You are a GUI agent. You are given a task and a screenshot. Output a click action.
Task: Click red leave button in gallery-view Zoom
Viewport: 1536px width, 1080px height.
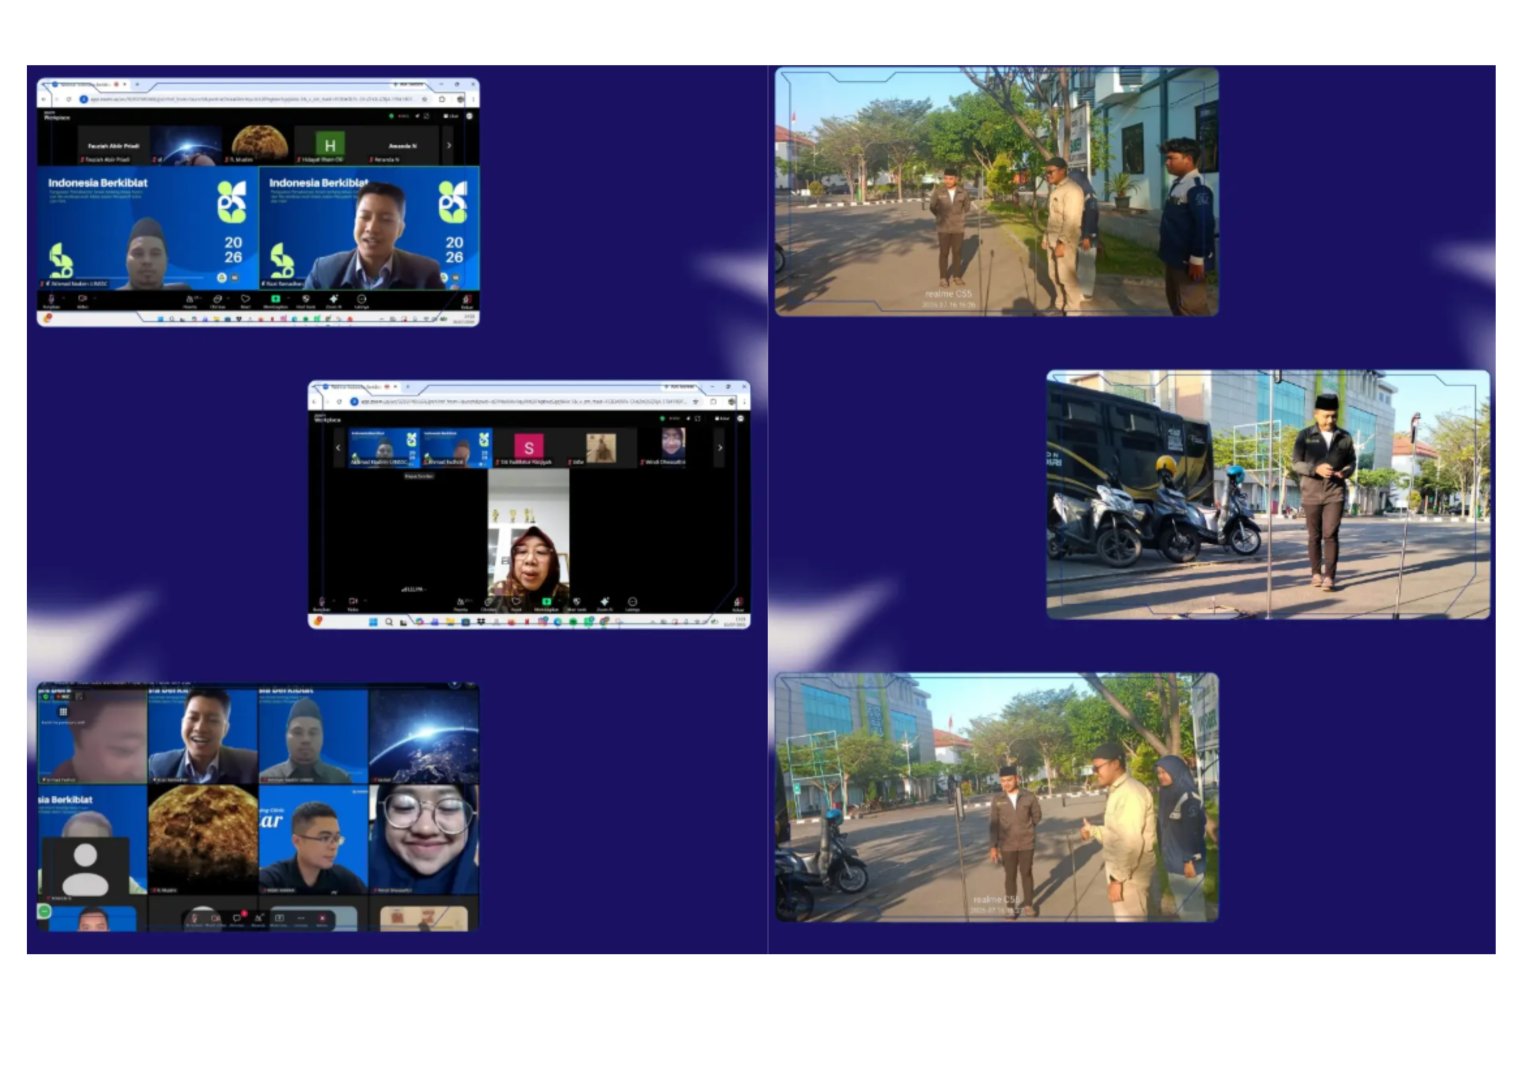(x=322, y=918)
